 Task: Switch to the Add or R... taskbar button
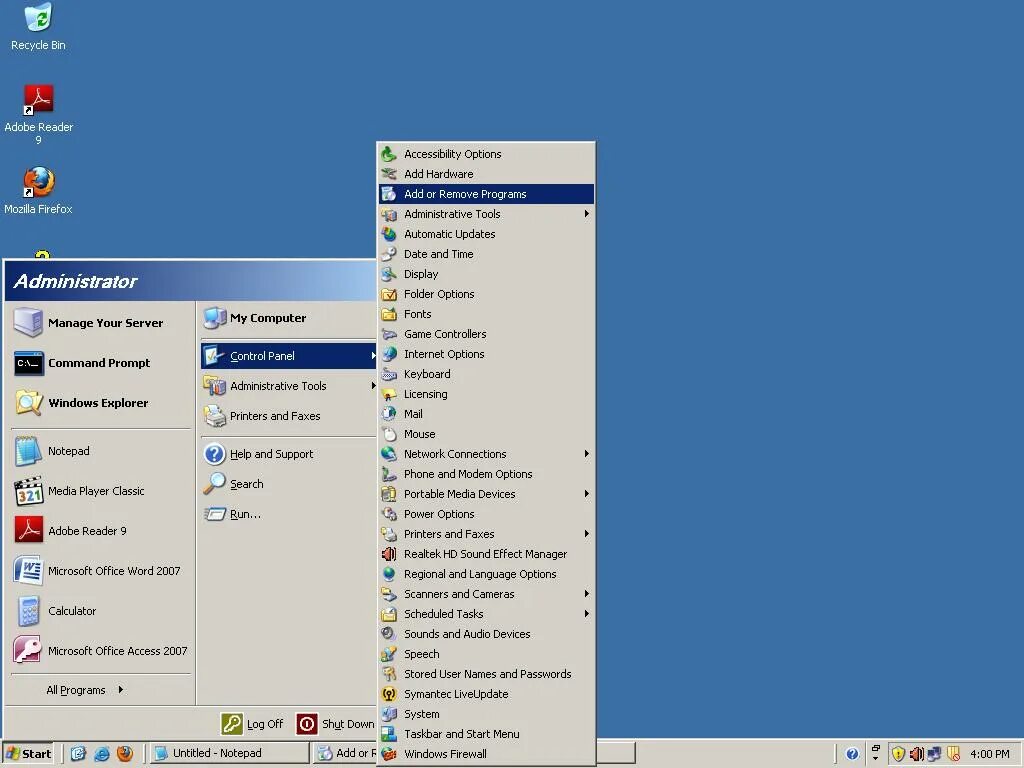[x=345, y=754]
